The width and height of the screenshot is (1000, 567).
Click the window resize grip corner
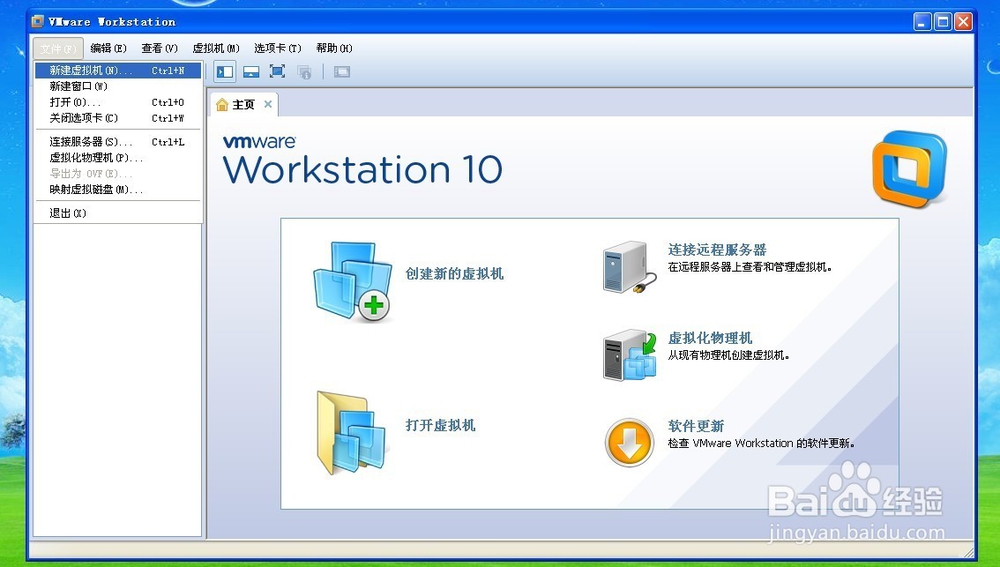click(x=968, y=552)
